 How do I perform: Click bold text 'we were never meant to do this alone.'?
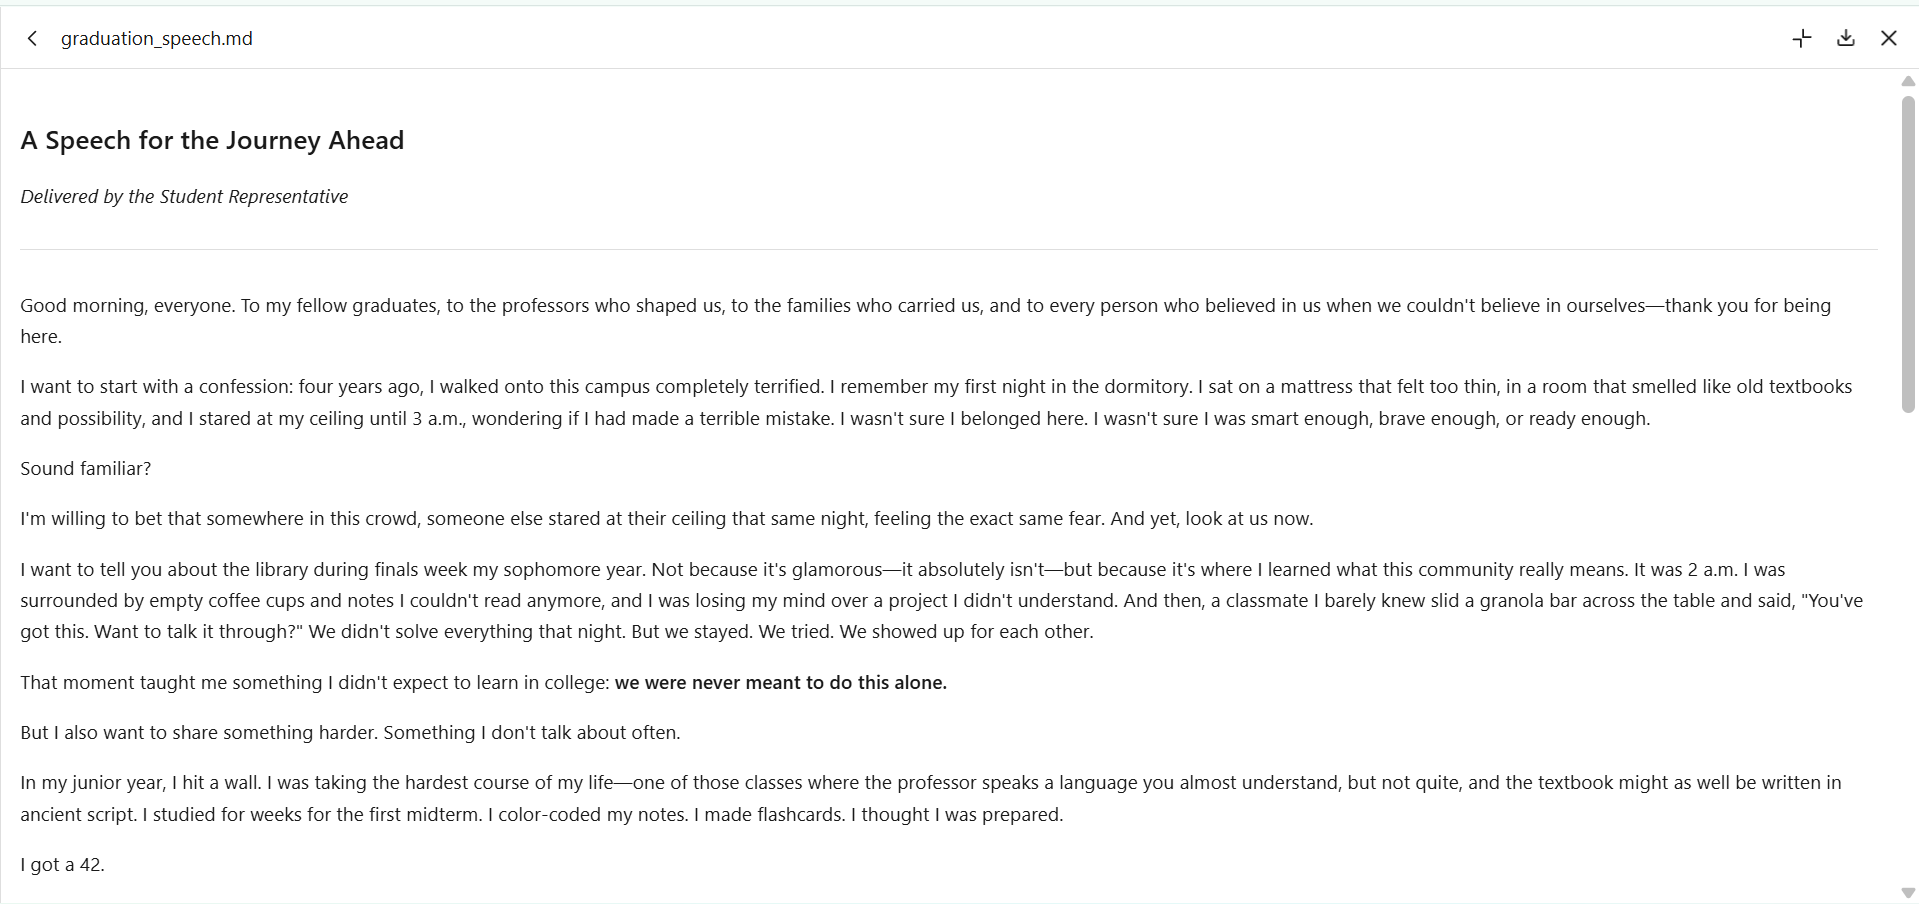[781, 682]
